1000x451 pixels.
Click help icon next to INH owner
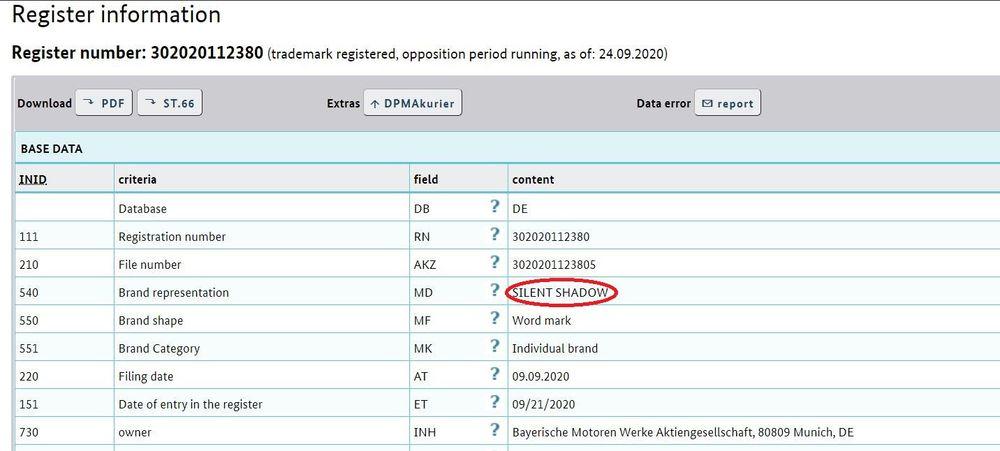pyautogui.click(x=494, y=431)
